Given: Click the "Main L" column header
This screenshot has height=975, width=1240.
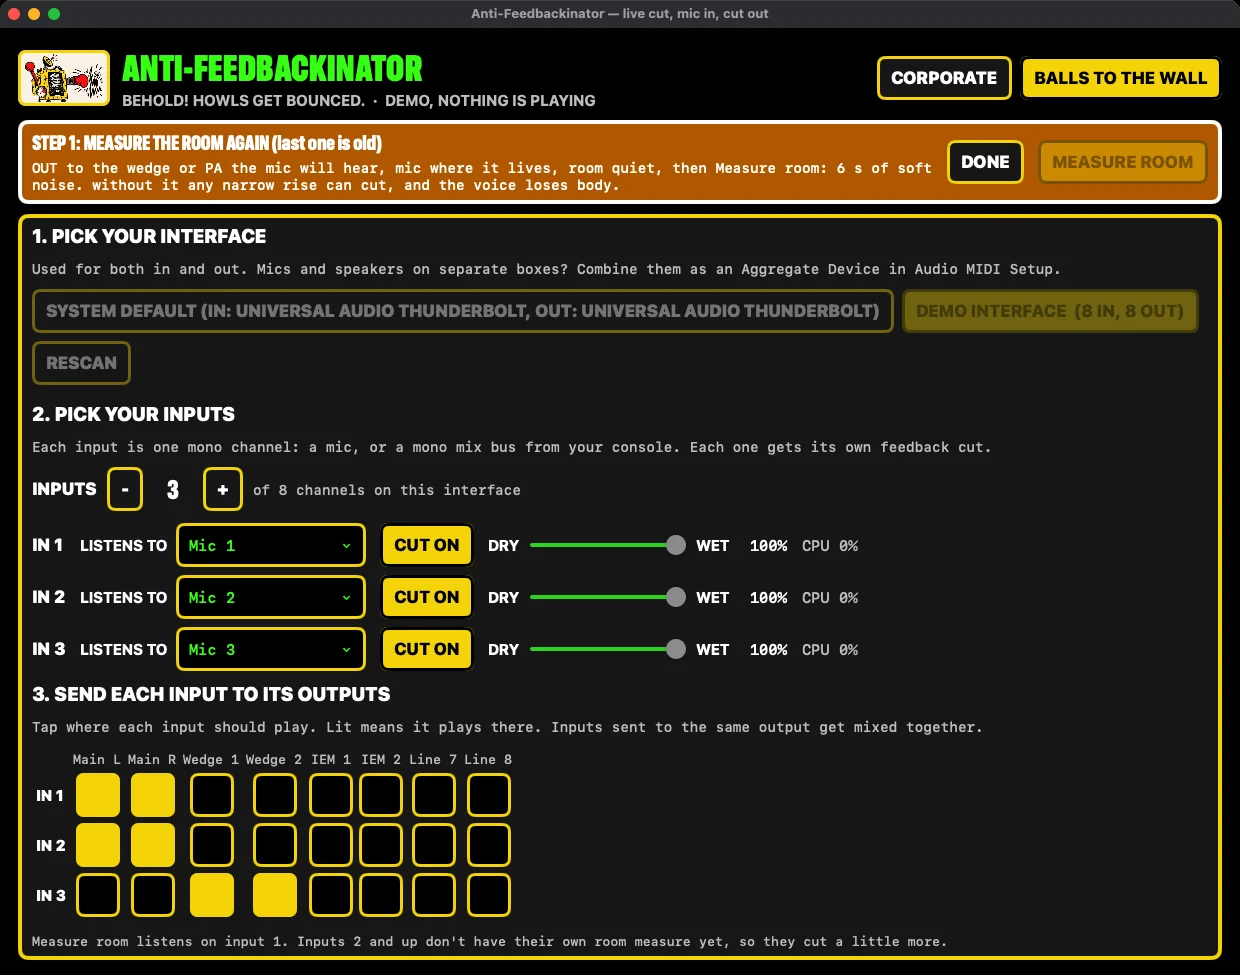Looking at the screenshot, I should coord(97,760).
